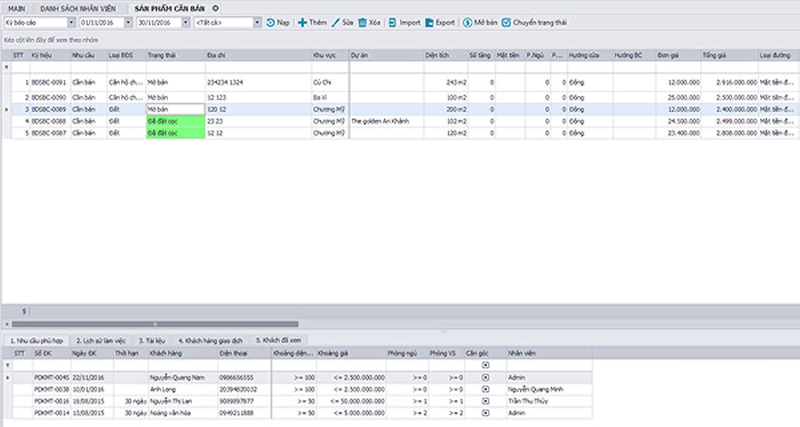Click the Địa chỉ filter row cell
This screenshot has width=800, height=427.
tap(259, 67)
